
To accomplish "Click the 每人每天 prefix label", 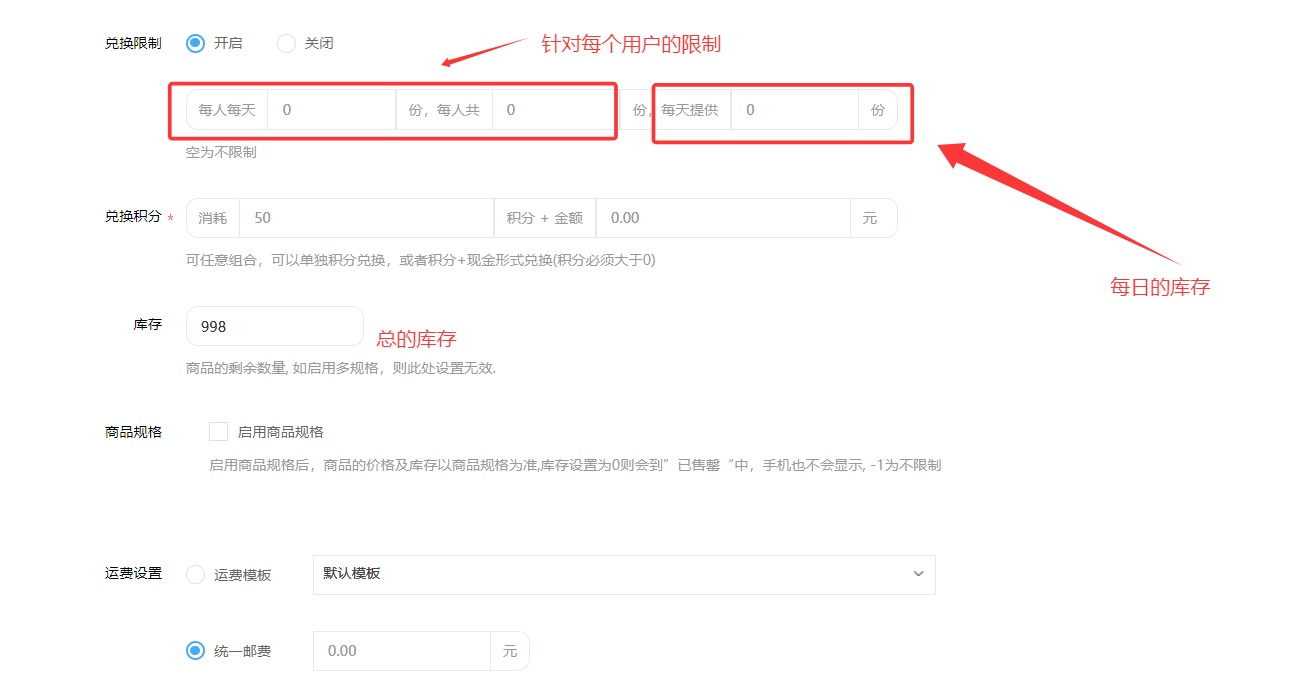I will (x=227, y=110).
